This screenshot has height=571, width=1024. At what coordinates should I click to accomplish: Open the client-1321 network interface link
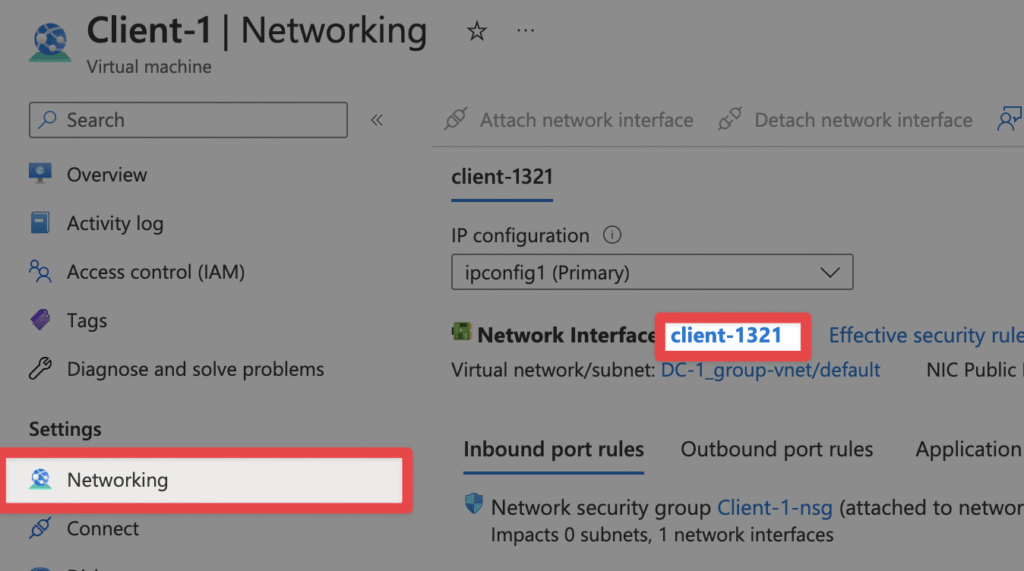726,335
